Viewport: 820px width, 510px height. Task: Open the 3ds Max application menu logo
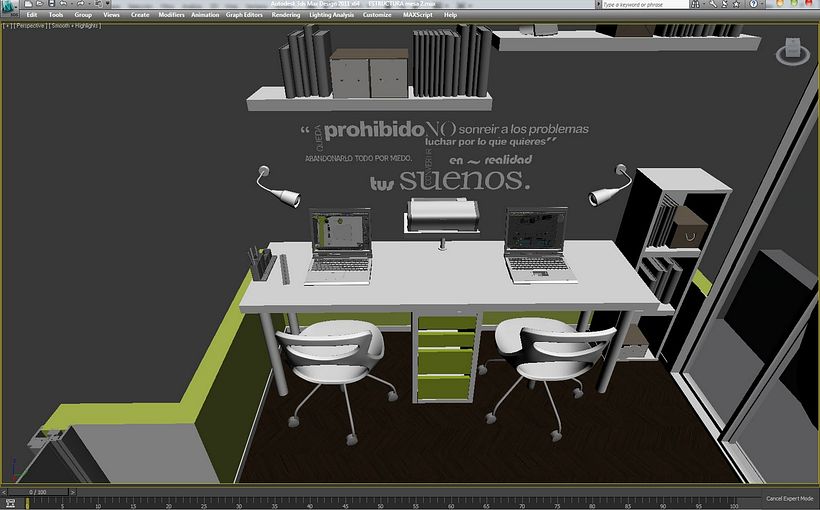click(7, 7)
